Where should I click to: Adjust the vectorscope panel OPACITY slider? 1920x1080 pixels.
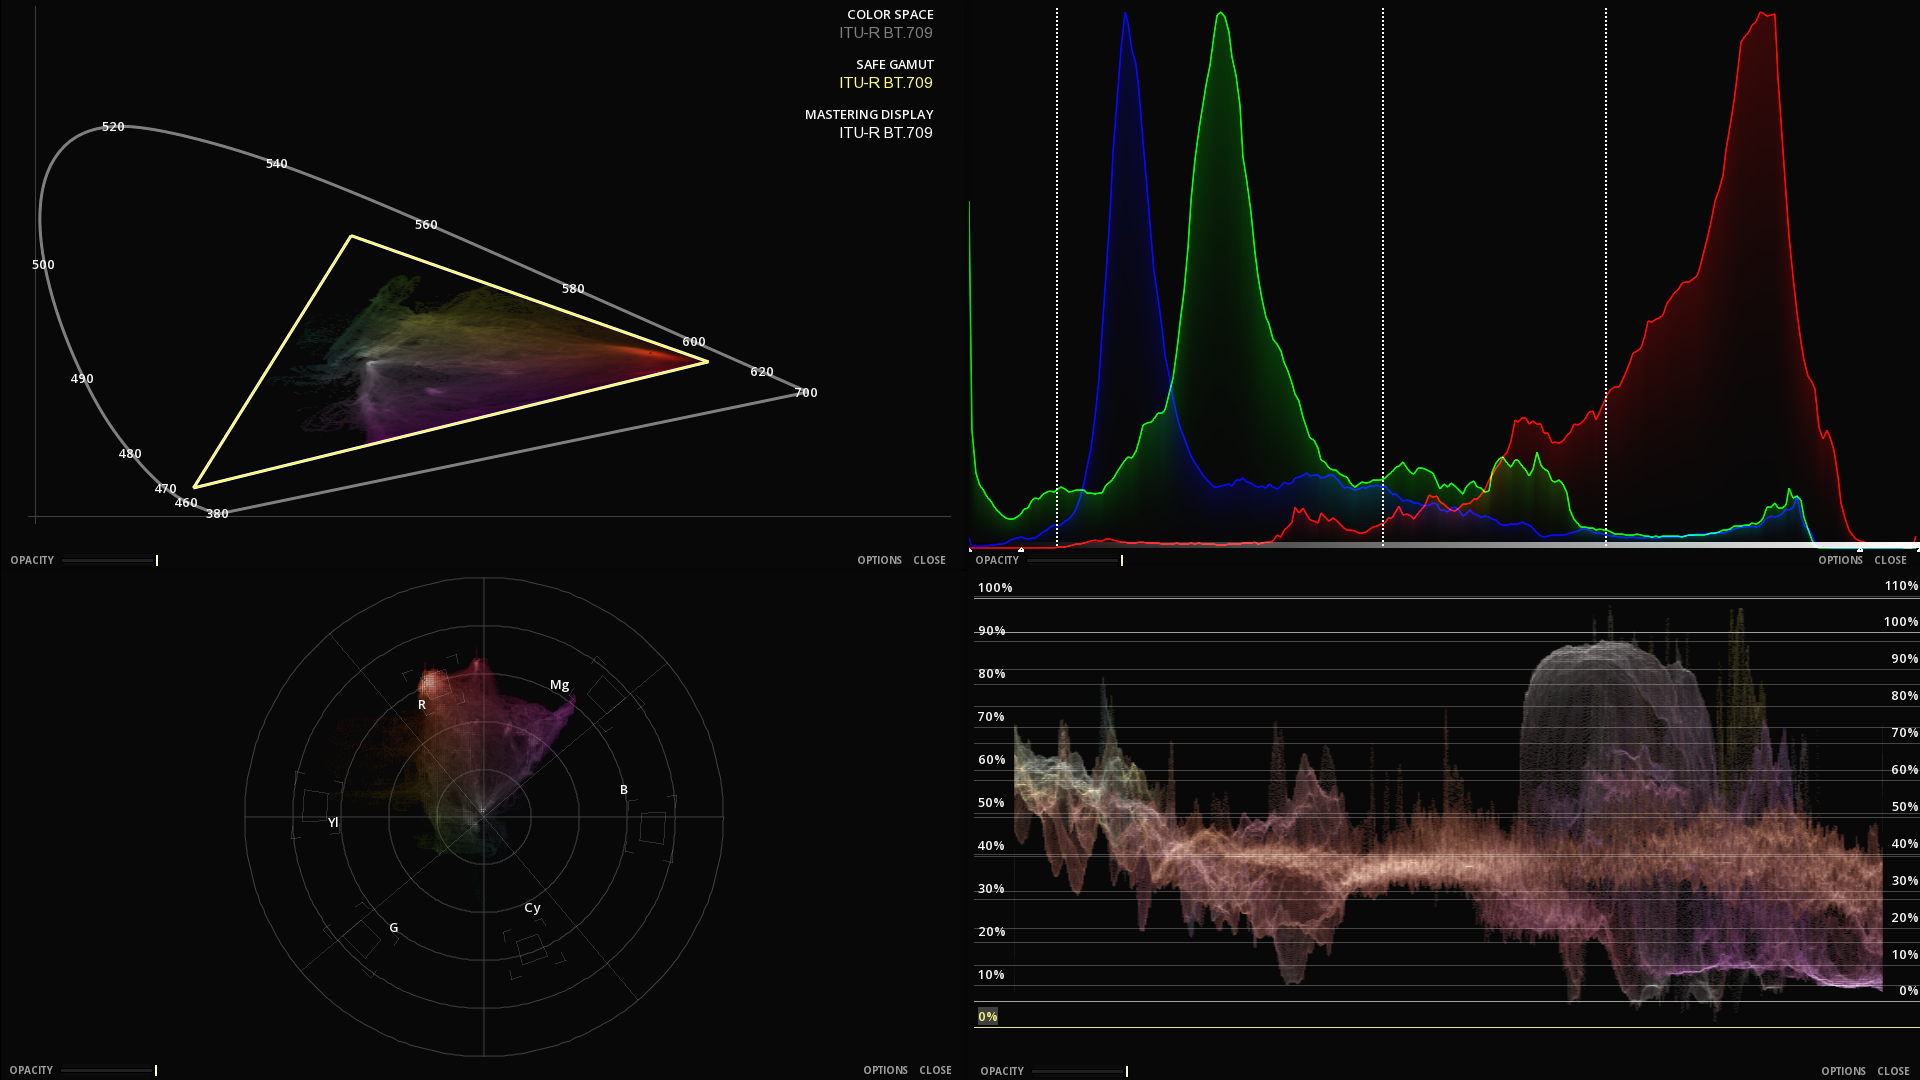109,1070
